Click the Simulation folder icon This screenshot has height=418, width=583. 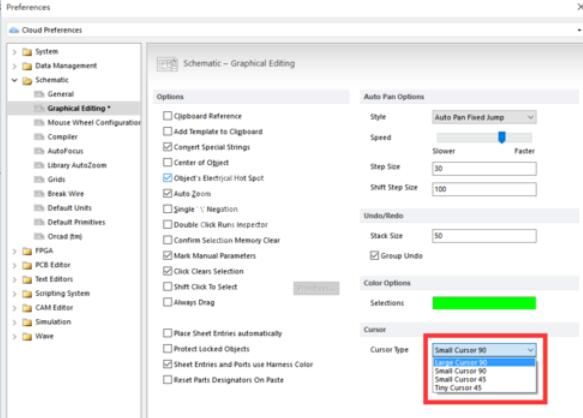(x=27, y=322)
